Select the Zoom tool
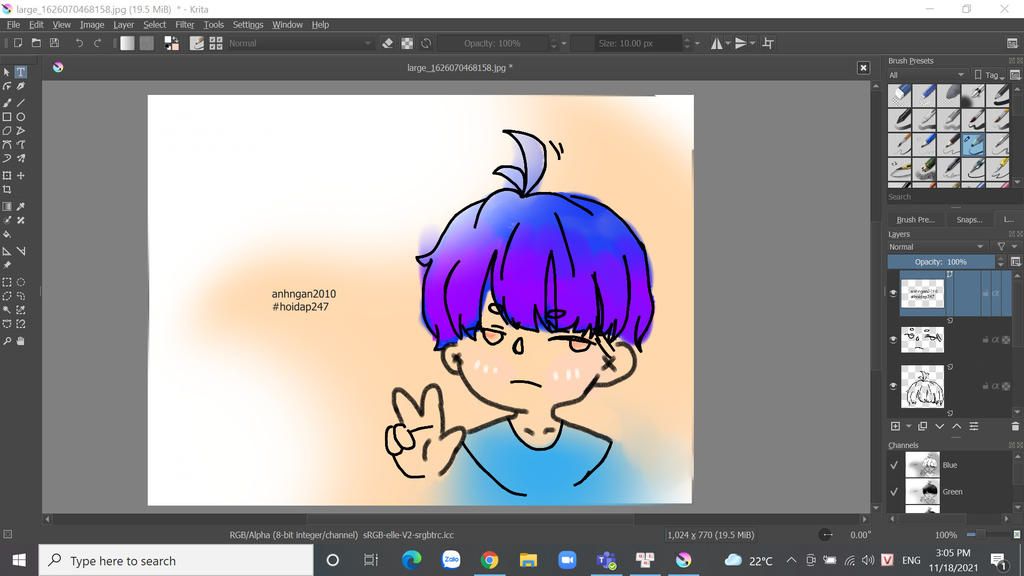Image resolution: width=1024 pixels, height=576 pixels. (7, 341)
